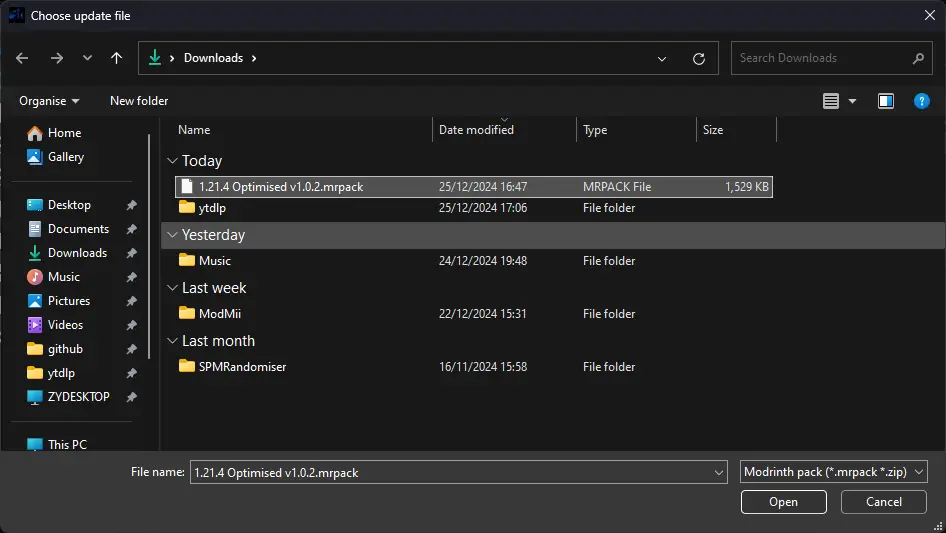
Task: Open the Organise menu
Action: [x=49, y=101]
